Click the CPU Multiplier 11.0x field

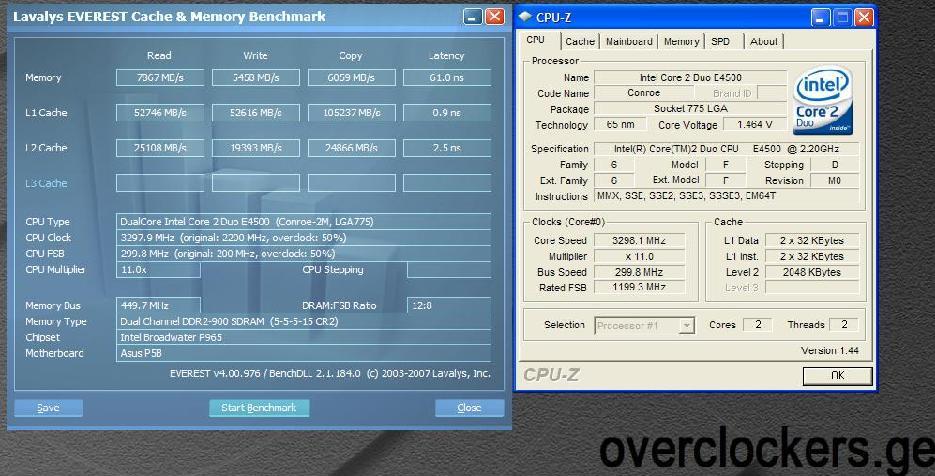coord(159,270)
